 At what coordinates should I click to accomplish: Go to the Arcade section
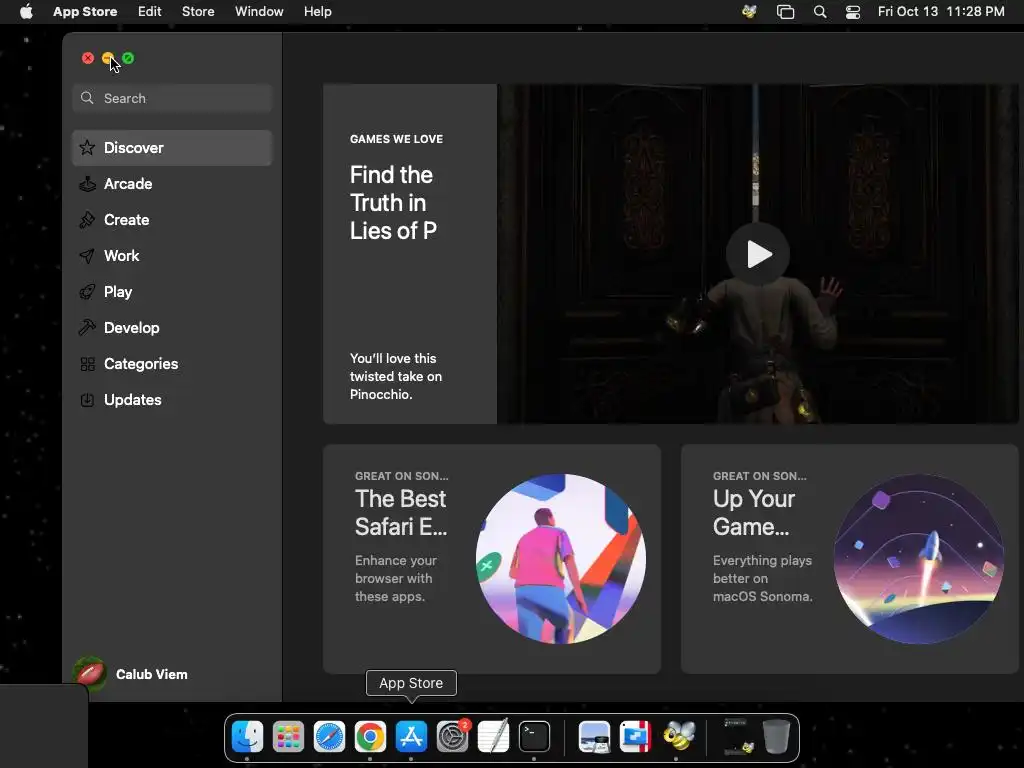(x=172, y=184)
